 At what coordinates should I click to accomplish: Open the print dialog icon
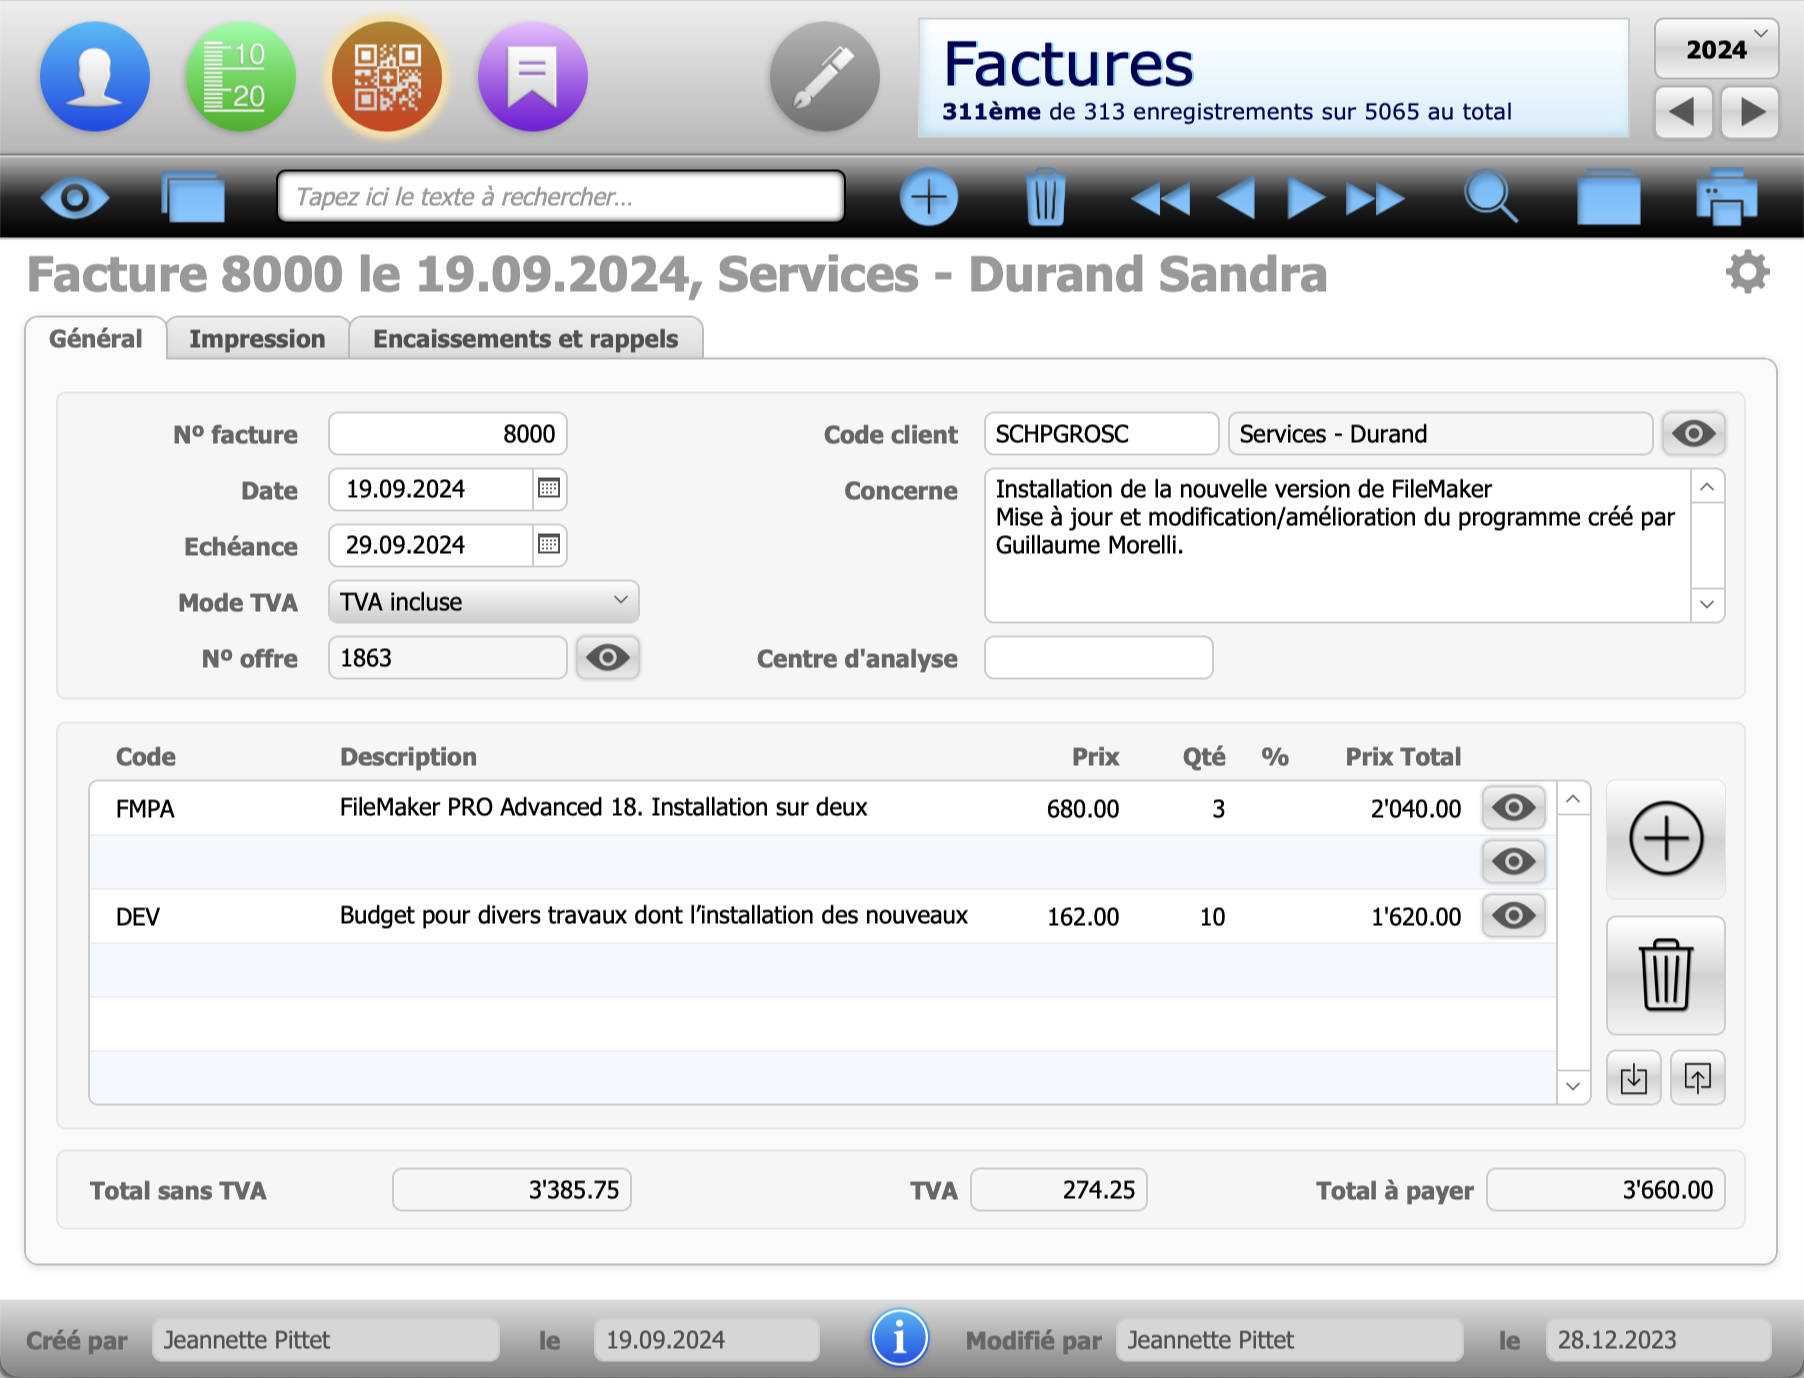pos(1729,198)
